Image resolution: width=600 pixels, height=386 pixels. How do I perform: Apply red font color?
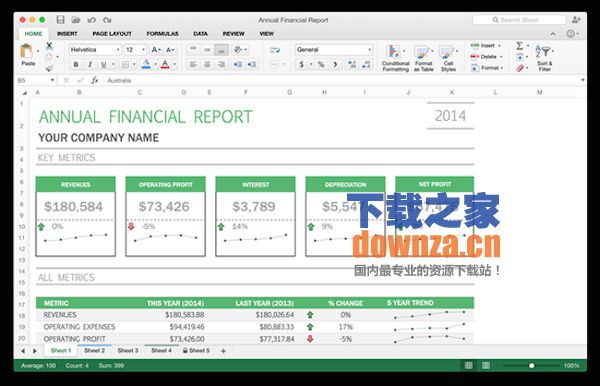coord(165,64)
